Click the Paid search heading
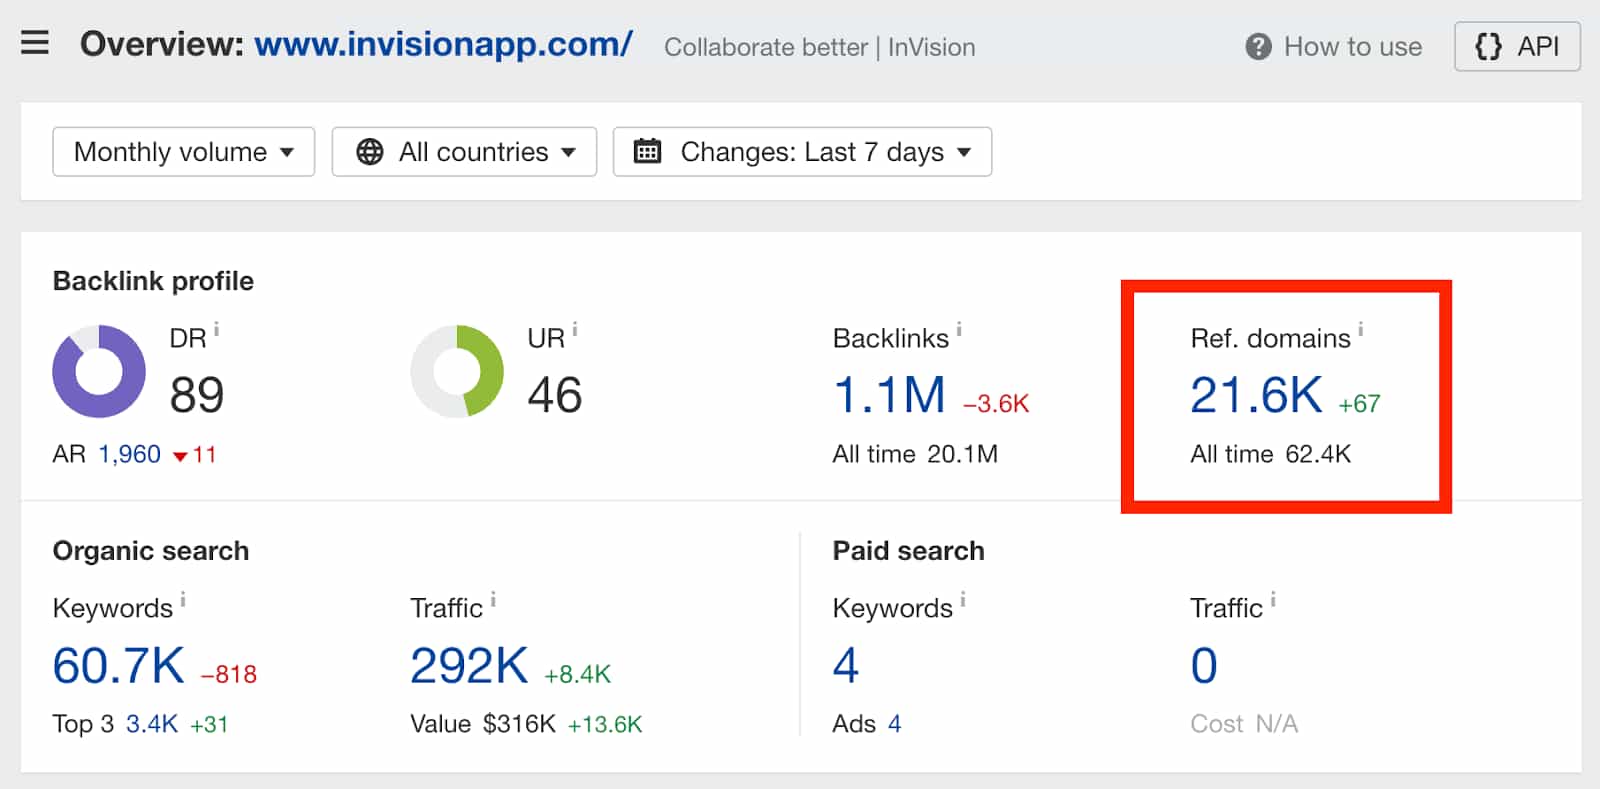The height and width of the screenshot is (789, 1600). point(908,551)
